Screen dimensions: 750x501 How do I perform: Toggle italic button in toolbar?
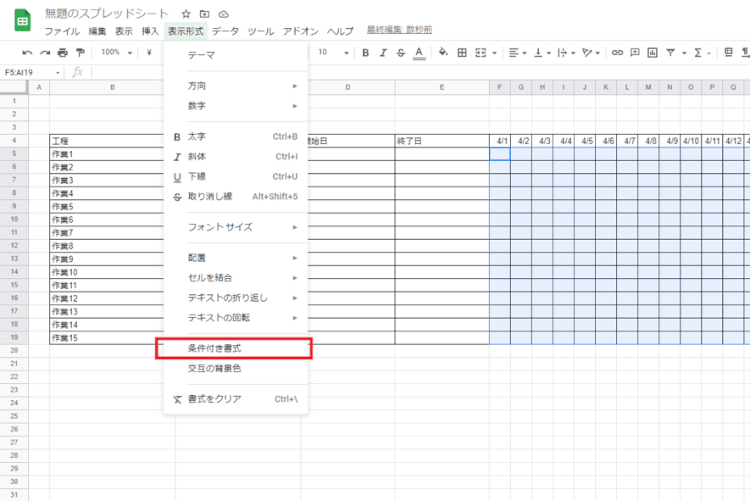383,52
